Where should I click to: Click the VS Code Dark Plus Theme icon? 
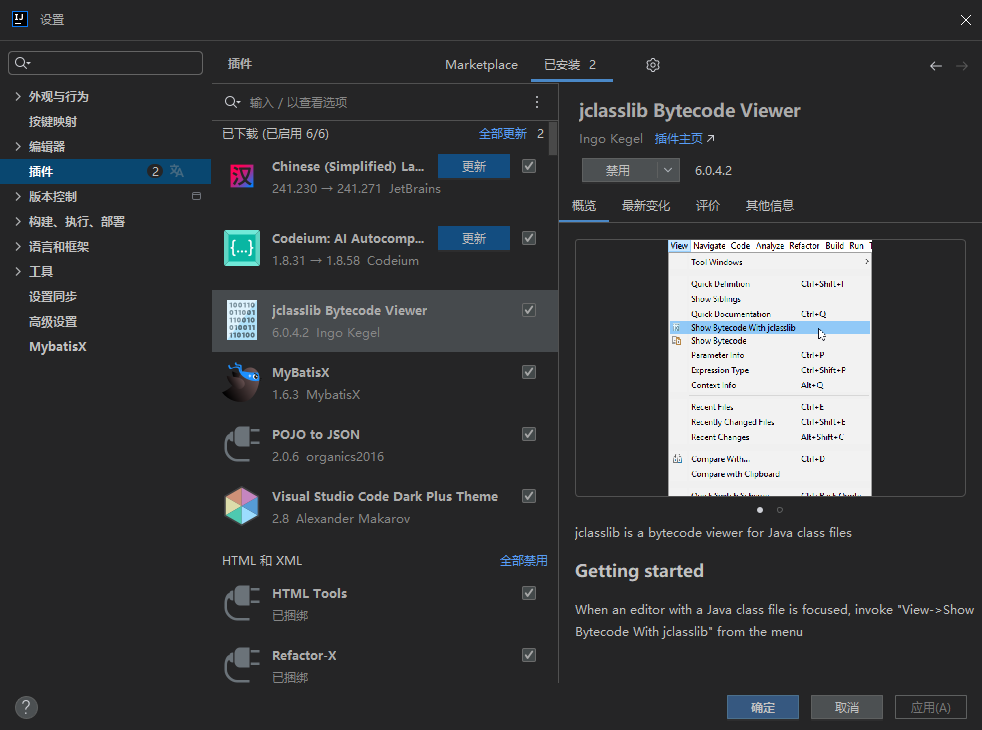coord(242,506)
